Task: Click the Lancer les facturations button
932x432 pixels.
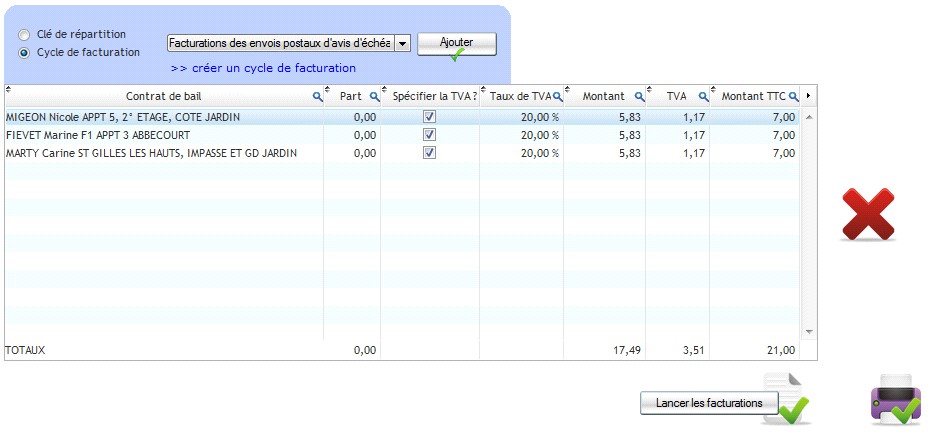Action: (x=709, y=403)
